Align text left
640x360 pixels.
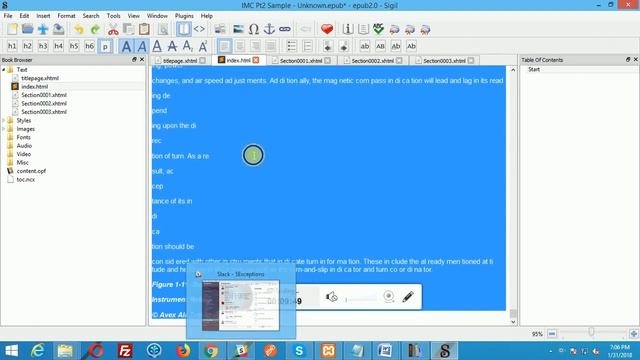tap(224, 46)
